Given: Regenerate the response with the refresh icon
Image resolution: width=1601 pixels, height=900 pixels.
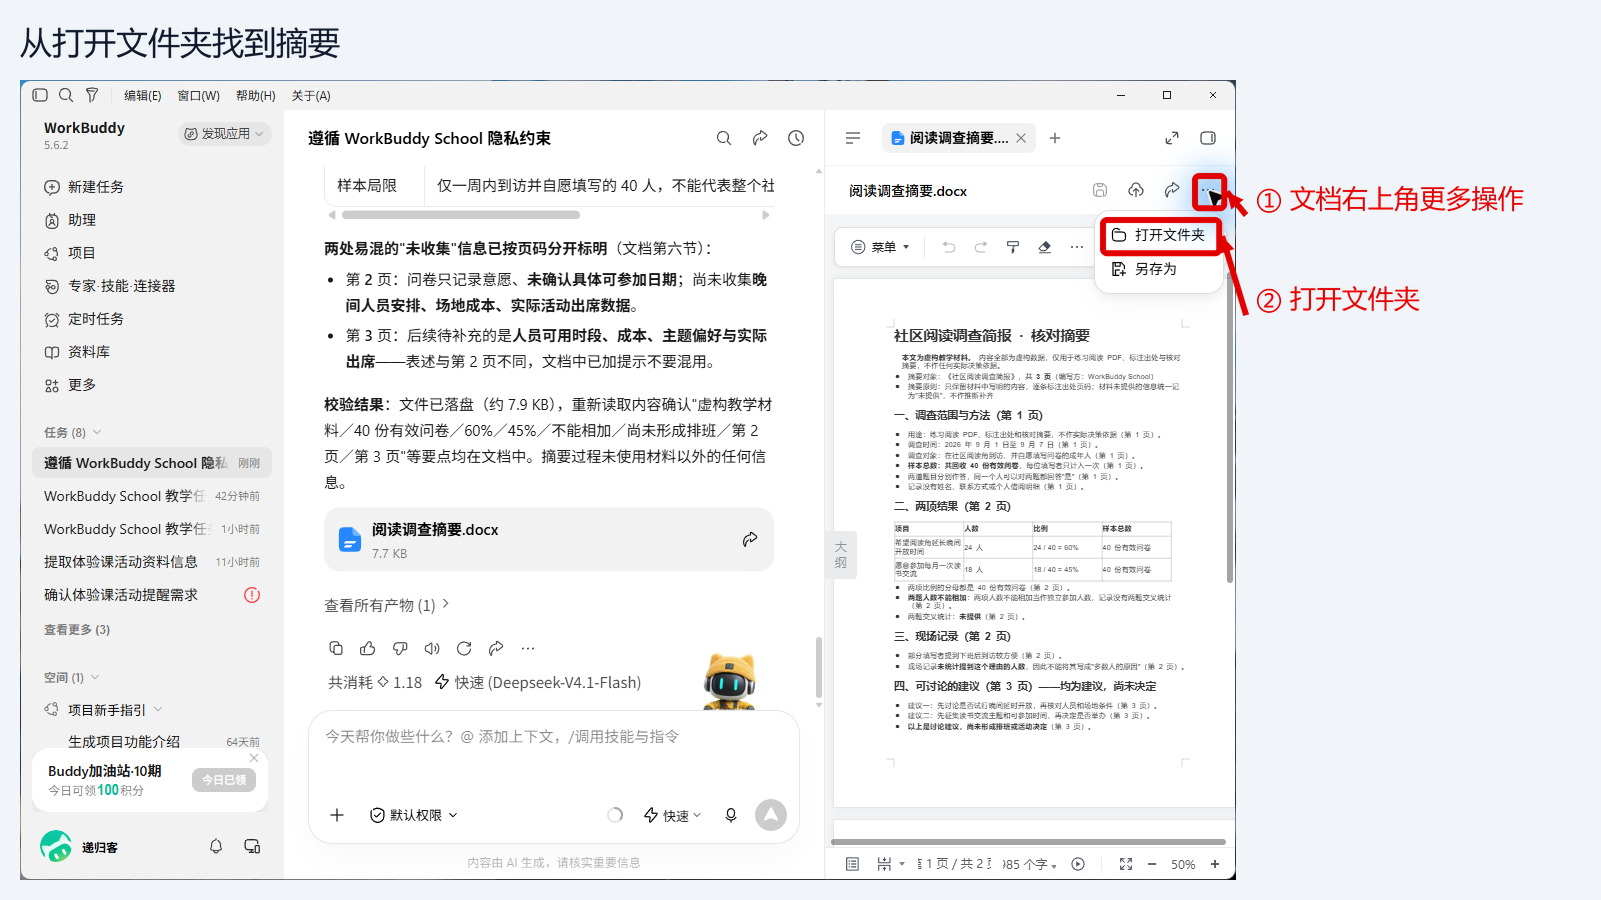Looking at the screenshot, I should coord(464,648).
